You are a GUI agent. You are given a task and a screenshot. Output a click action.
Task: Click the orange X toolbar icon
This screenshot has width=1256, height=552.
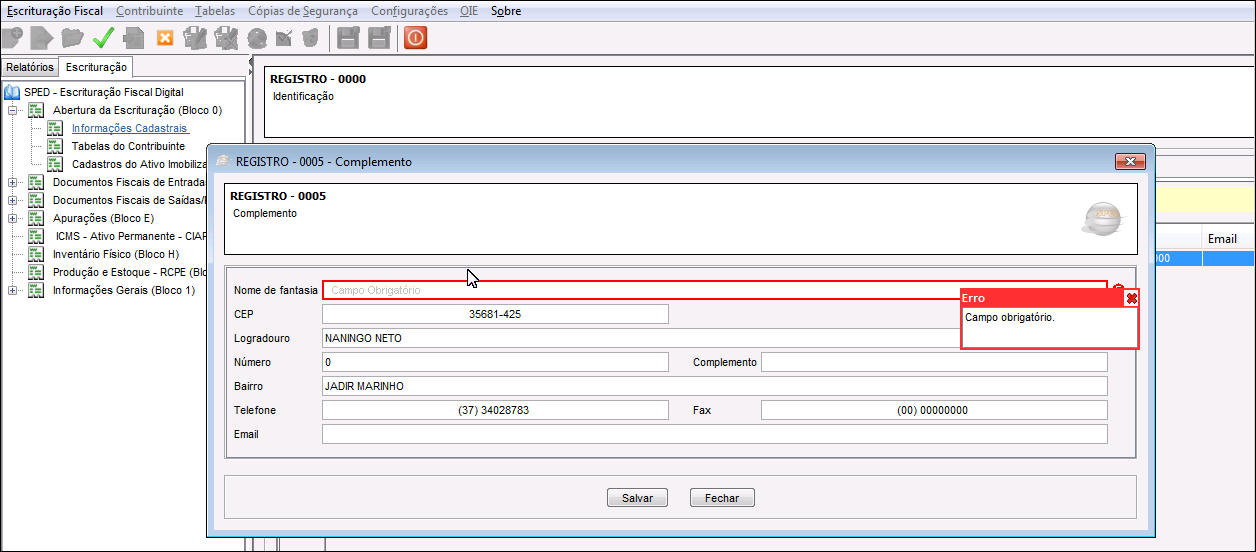coord(165,38)
